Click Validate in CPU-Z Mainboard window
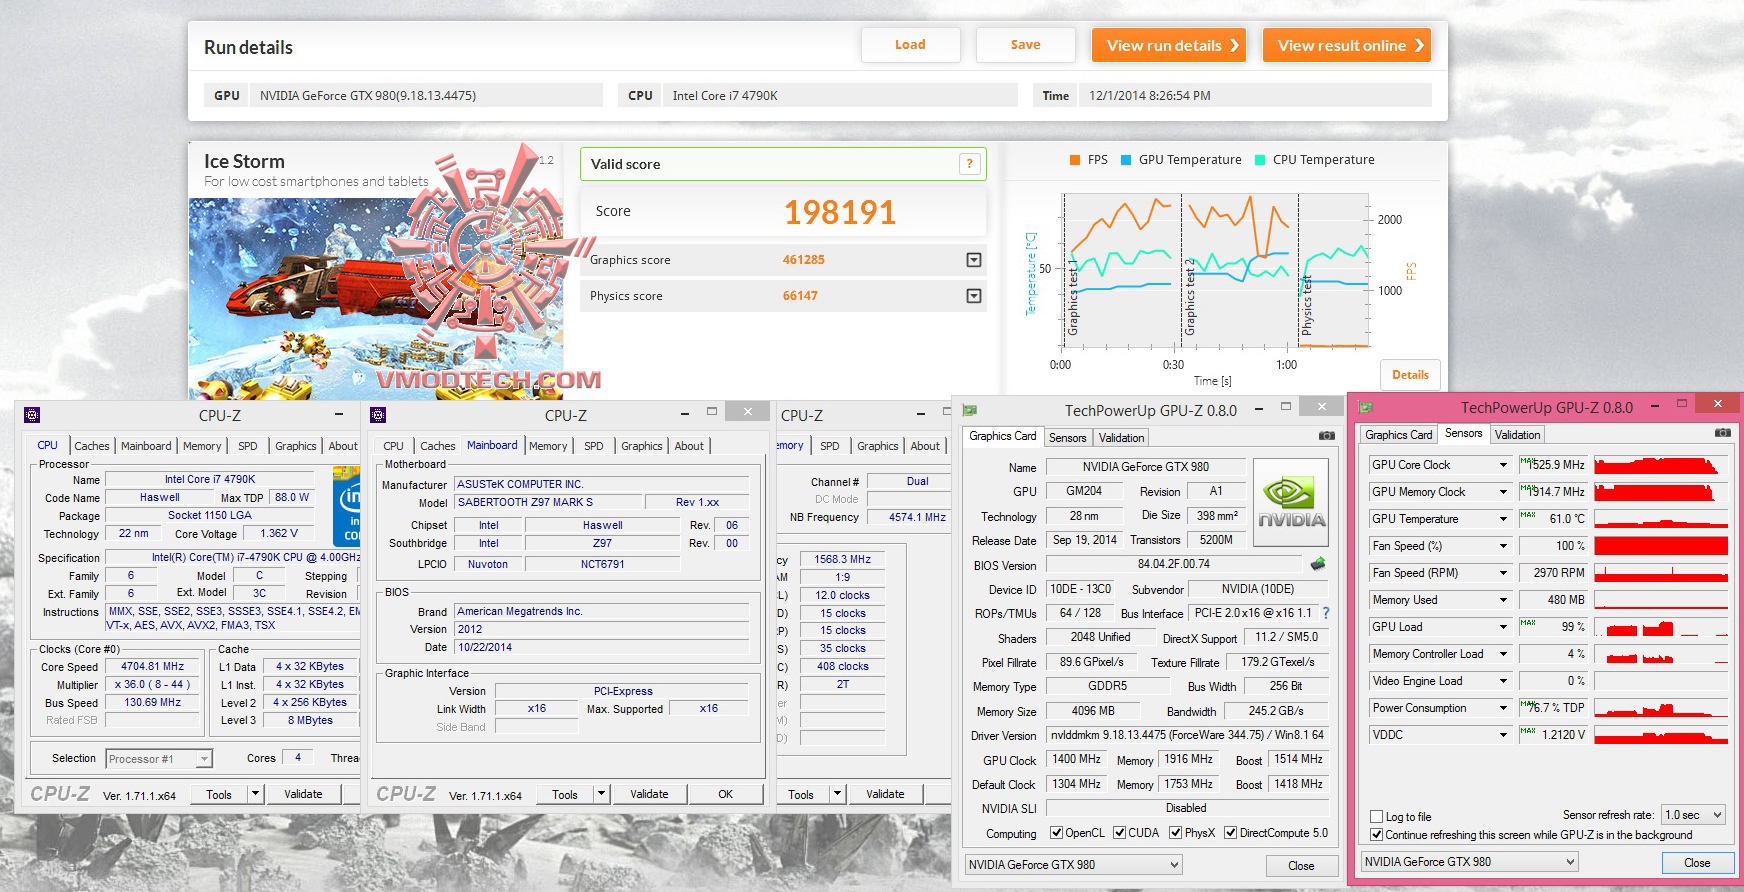Viewport: 1744px width, 892px height. [x=649, y=794]
